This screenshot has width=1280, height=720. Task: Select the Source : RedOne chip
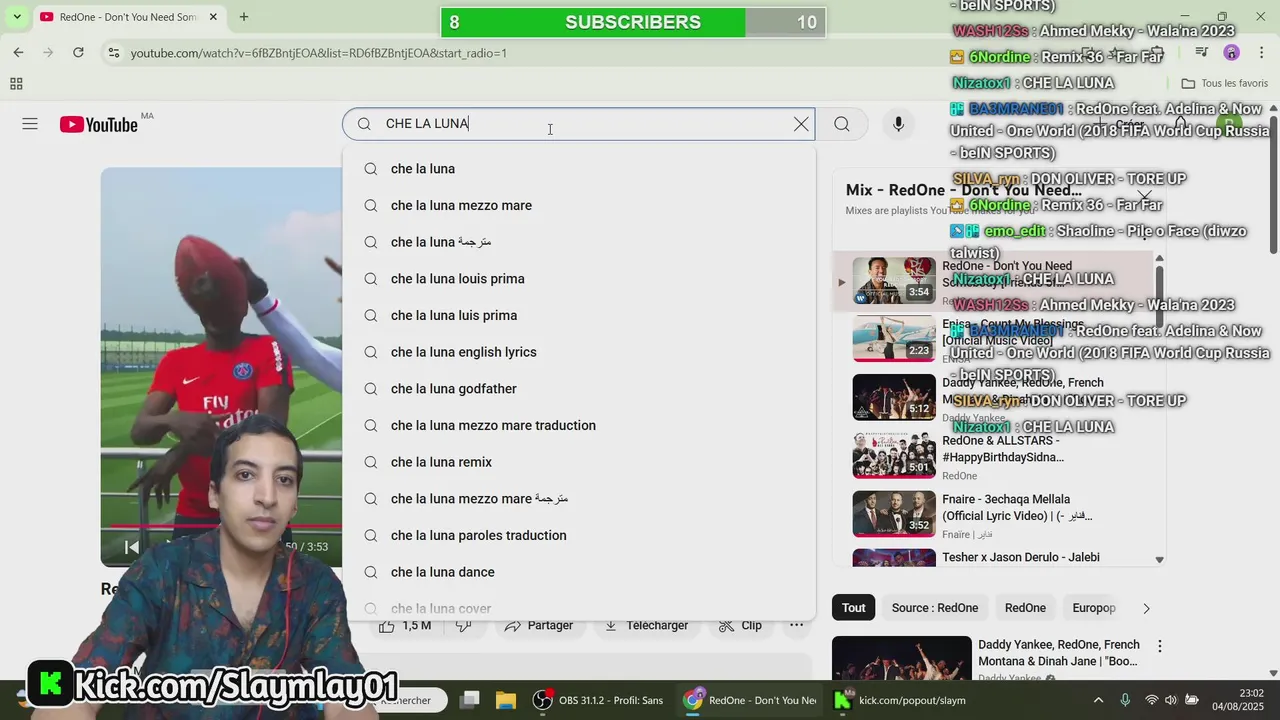pyautogui.click(x=935, y=608)
